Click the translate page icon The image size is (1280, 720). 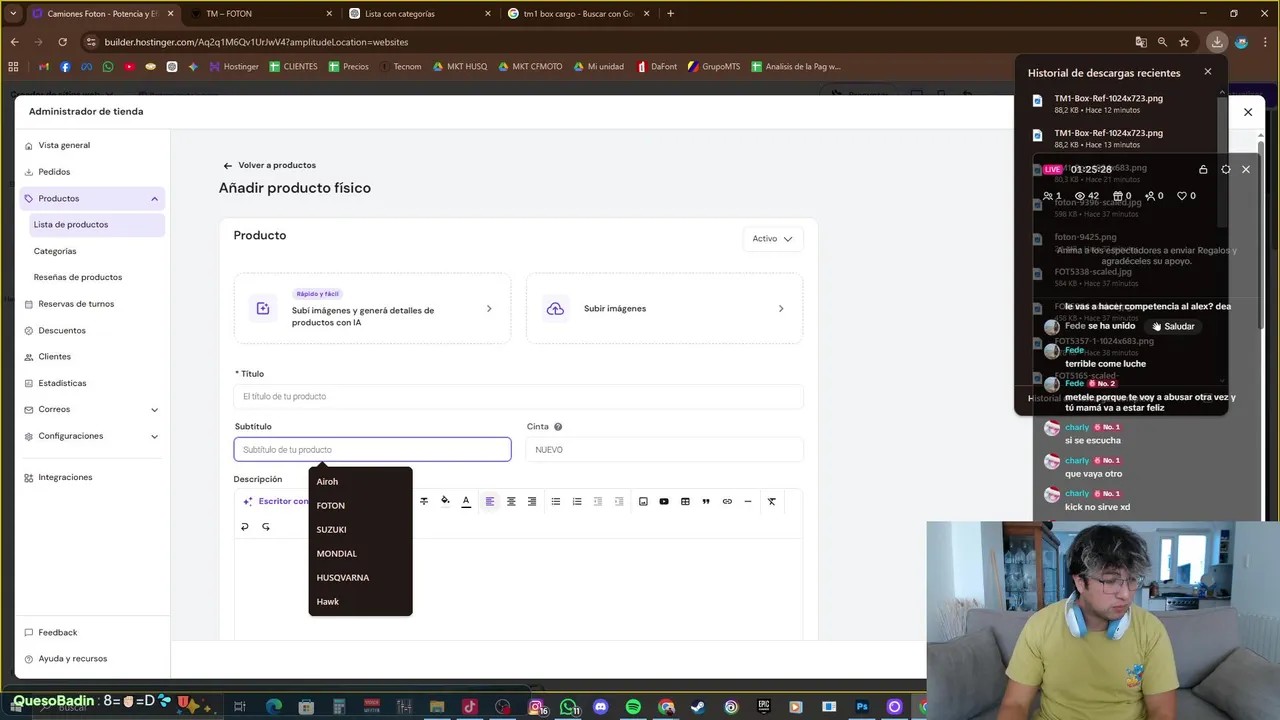1141,42
